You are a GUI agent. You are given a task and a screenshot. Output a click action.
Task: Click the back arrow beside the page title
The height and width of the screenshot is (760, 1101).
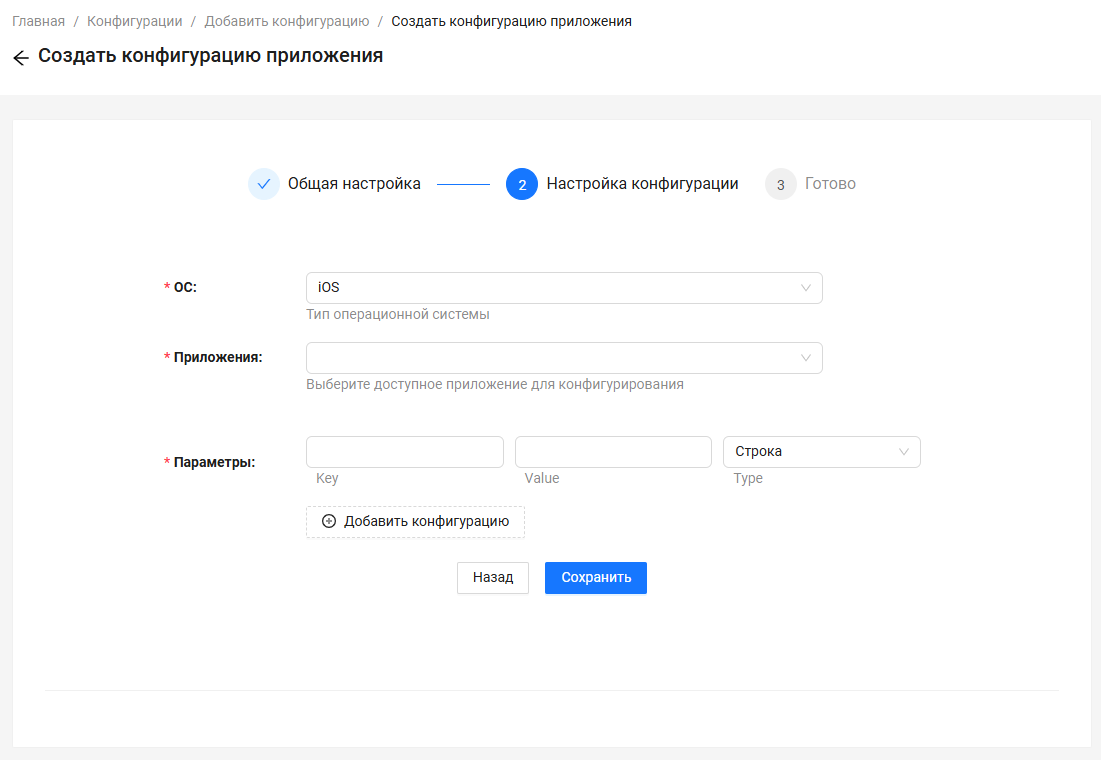20,58
